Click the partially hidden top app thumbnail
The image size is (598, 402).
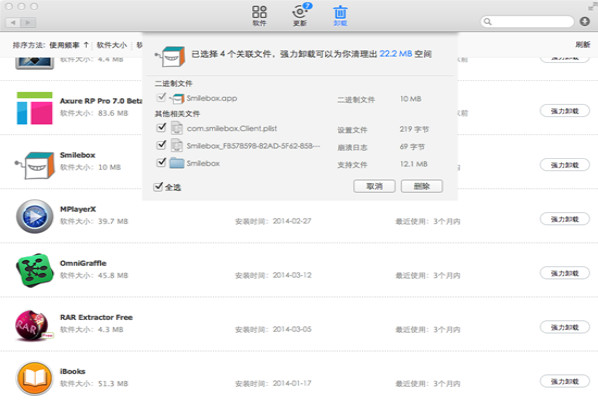tap(34, 63)
